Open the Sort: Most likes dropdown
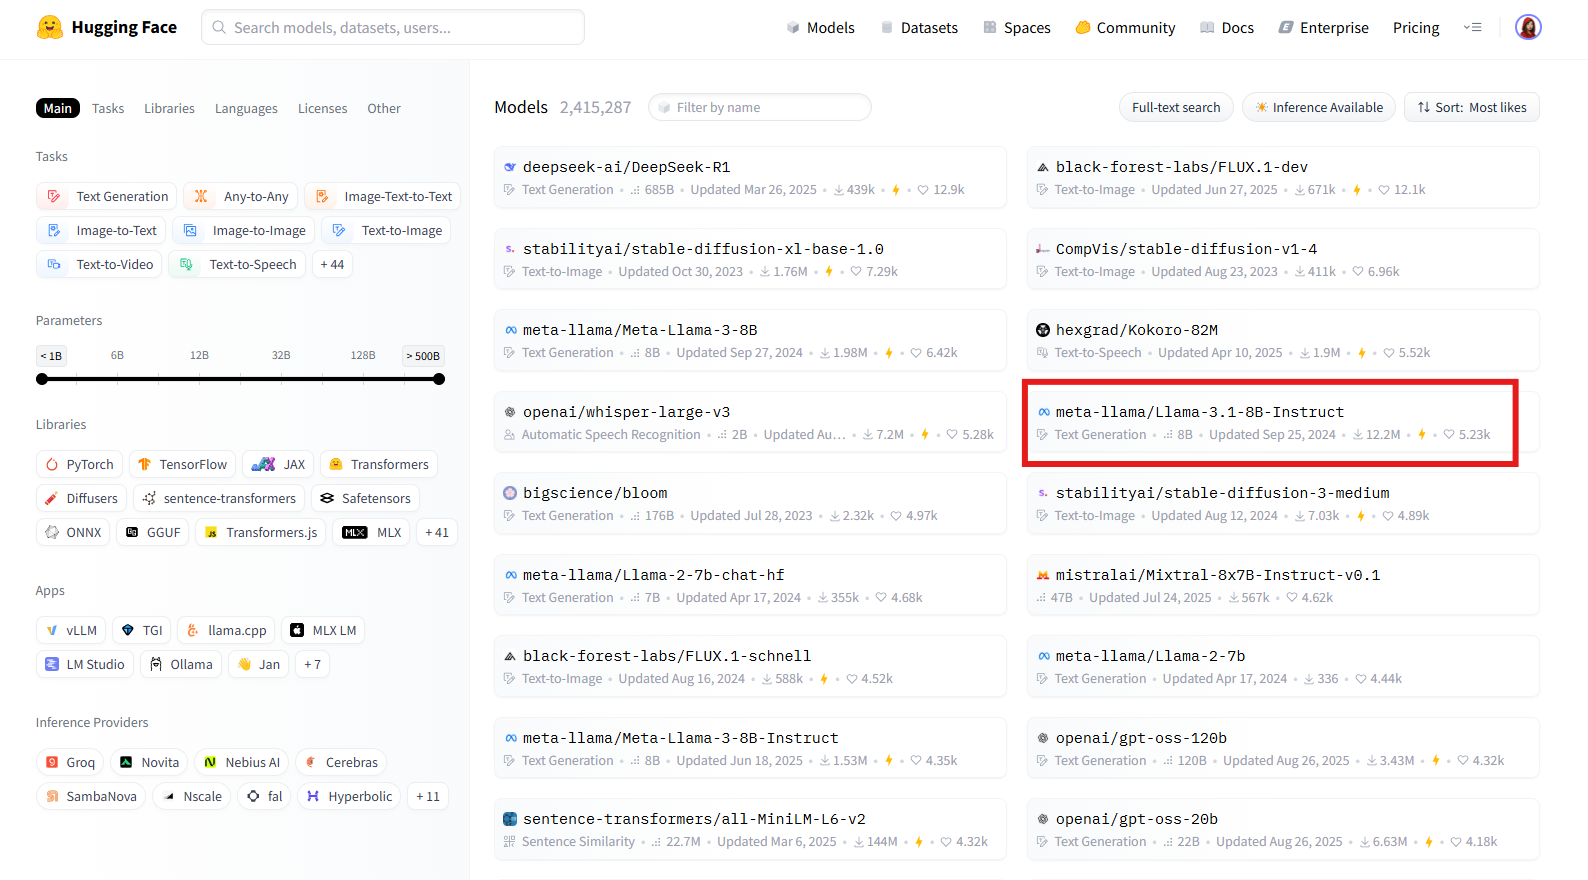The height and width of the screenshot is (880, 1588). click(x=1472, y=107)
